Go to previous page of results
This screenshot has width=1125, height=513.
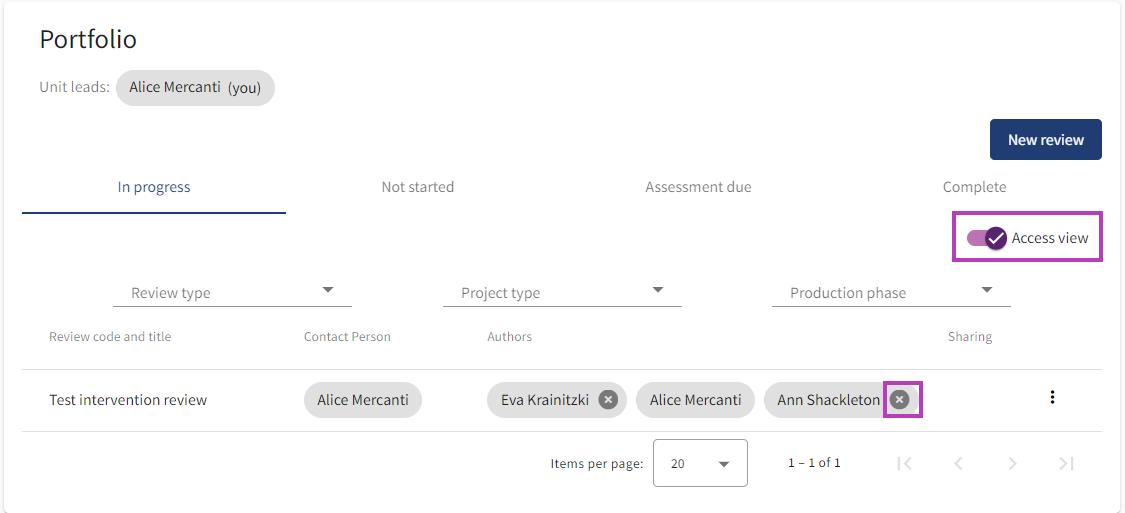point(959,463)
